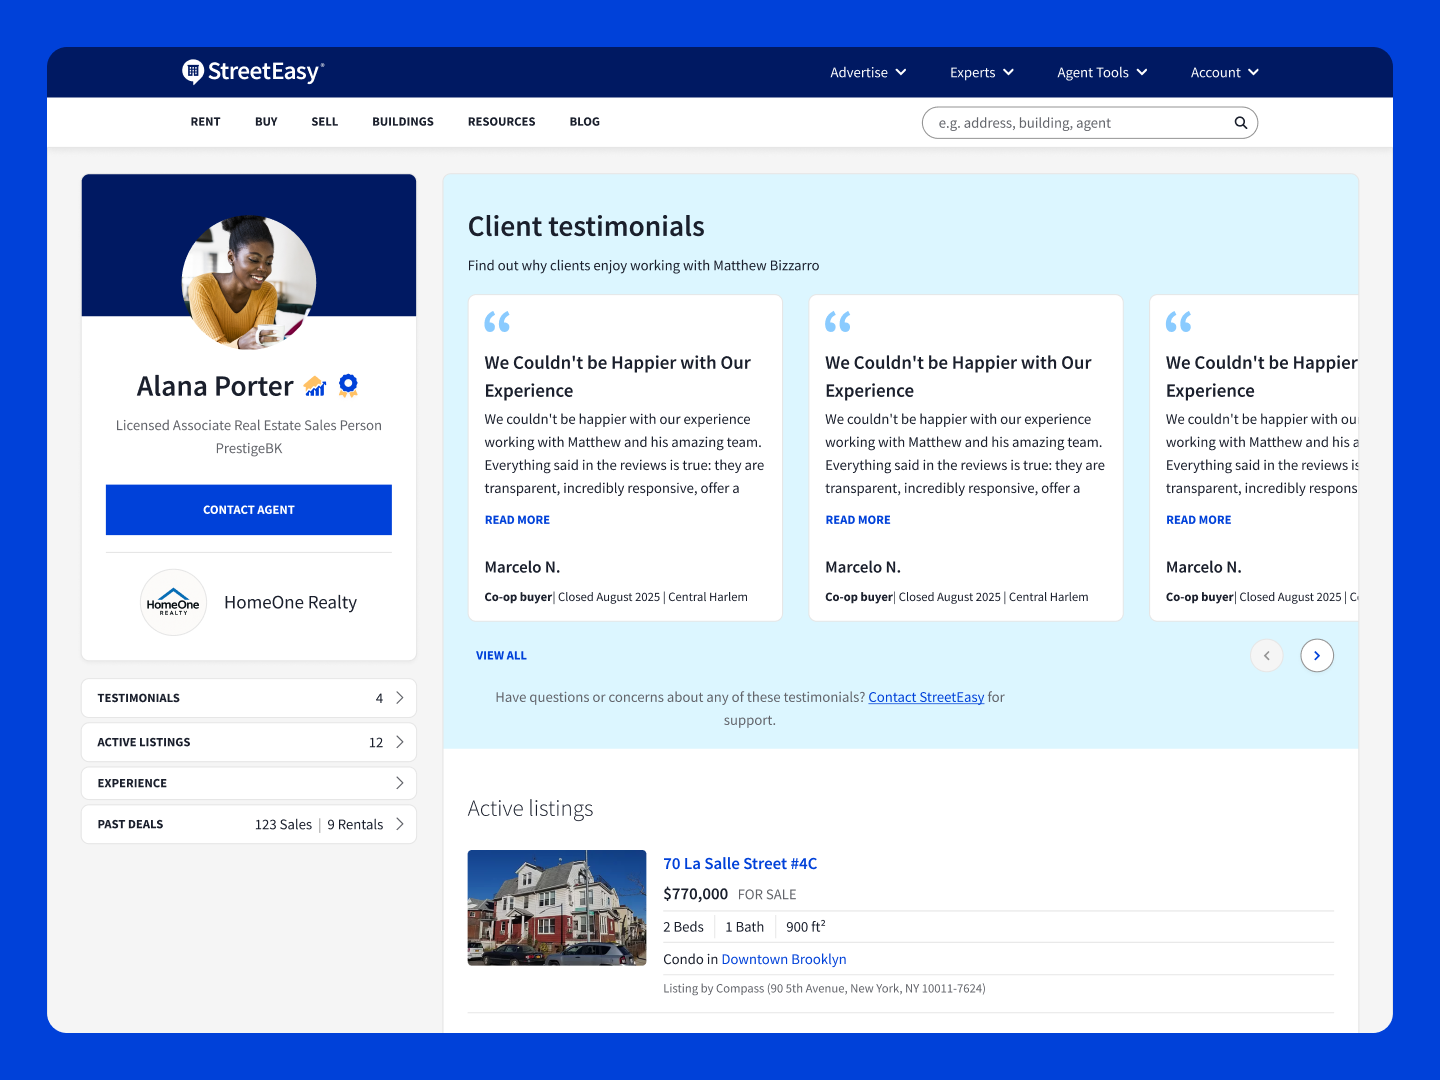Select the RENT navigation item
Screen dimensions: 1440x1080
coord(205,122)
